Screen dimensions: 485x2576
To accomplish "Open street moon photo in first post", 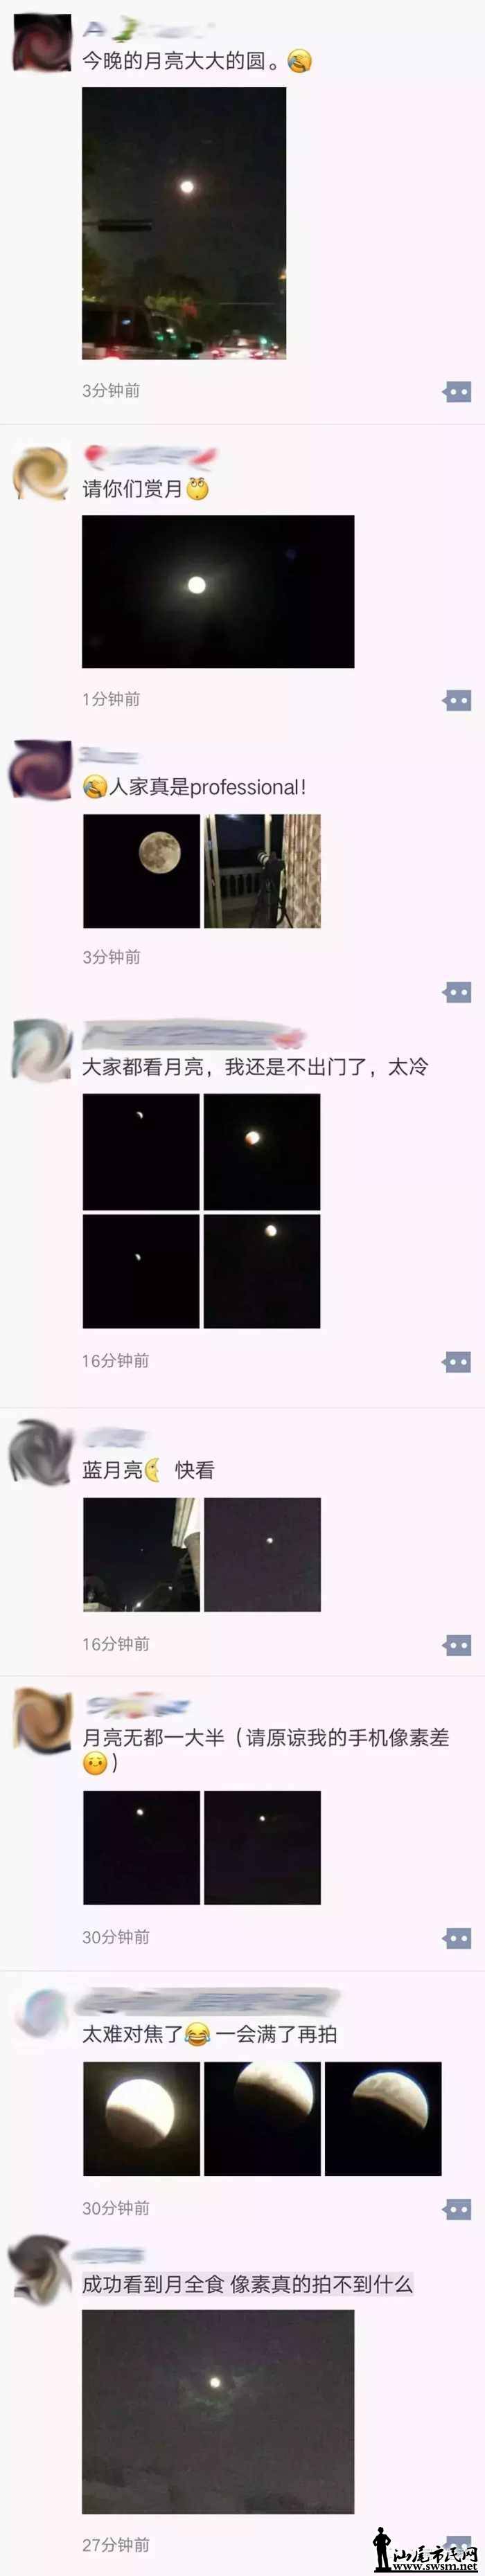I will (x=184, y=223).
